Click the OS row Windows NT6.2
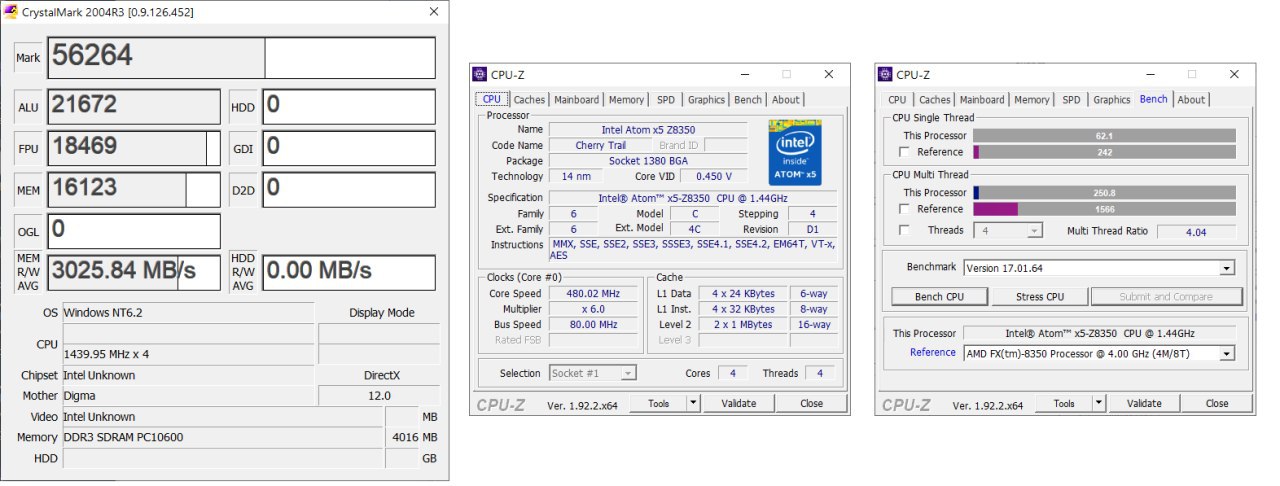 188,313
